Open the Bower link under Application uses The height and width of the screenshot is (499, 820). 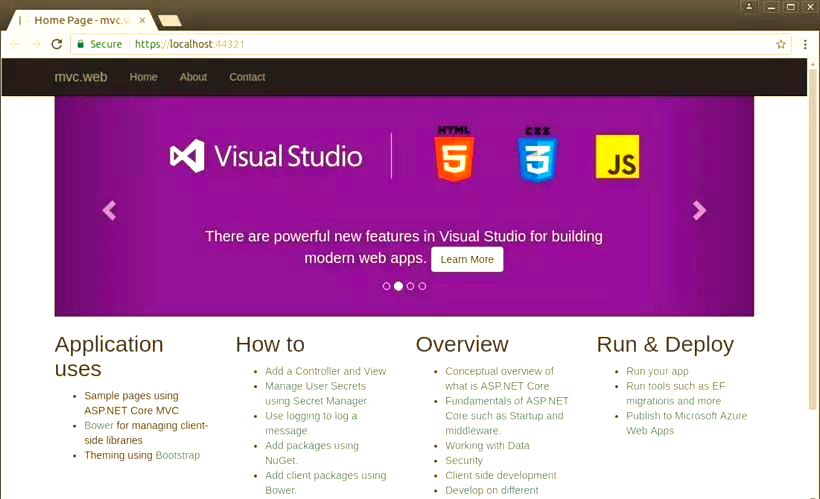[x=99, y=425]
